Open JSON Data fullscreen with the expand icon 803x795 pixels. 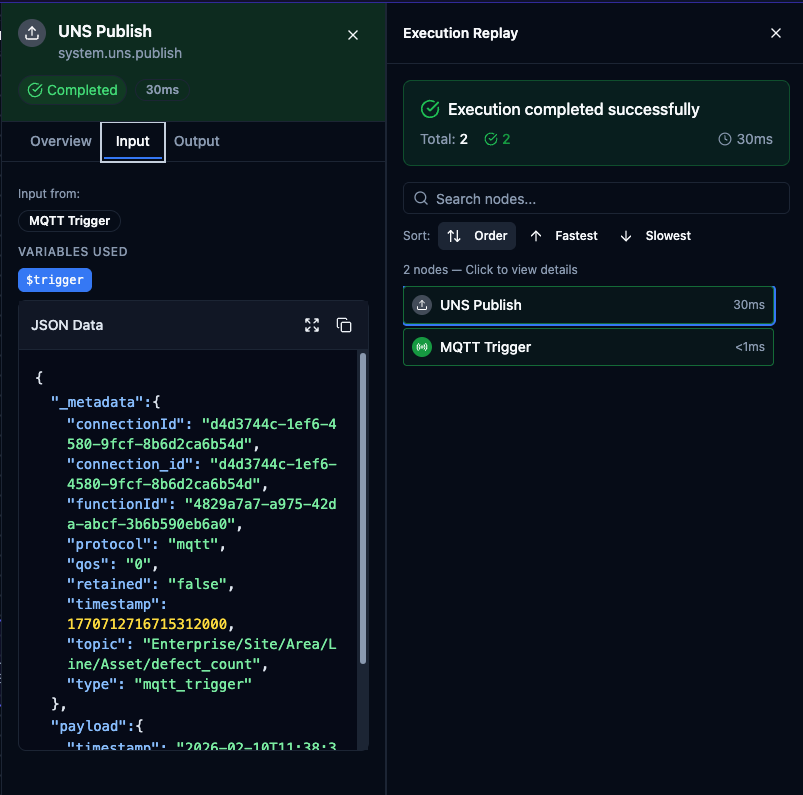312,325
